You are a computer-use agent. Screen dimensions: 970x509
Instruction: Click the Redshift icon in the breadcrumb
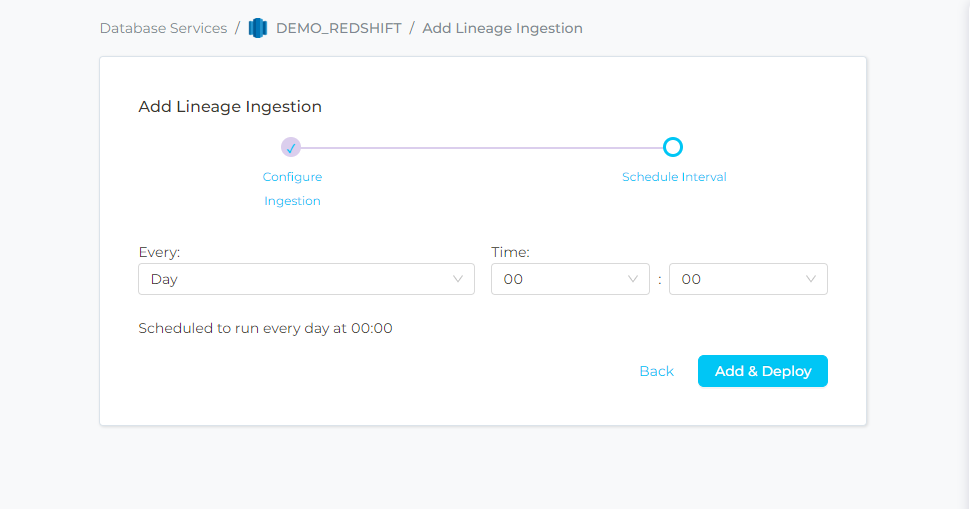click(x=258, y=28)
